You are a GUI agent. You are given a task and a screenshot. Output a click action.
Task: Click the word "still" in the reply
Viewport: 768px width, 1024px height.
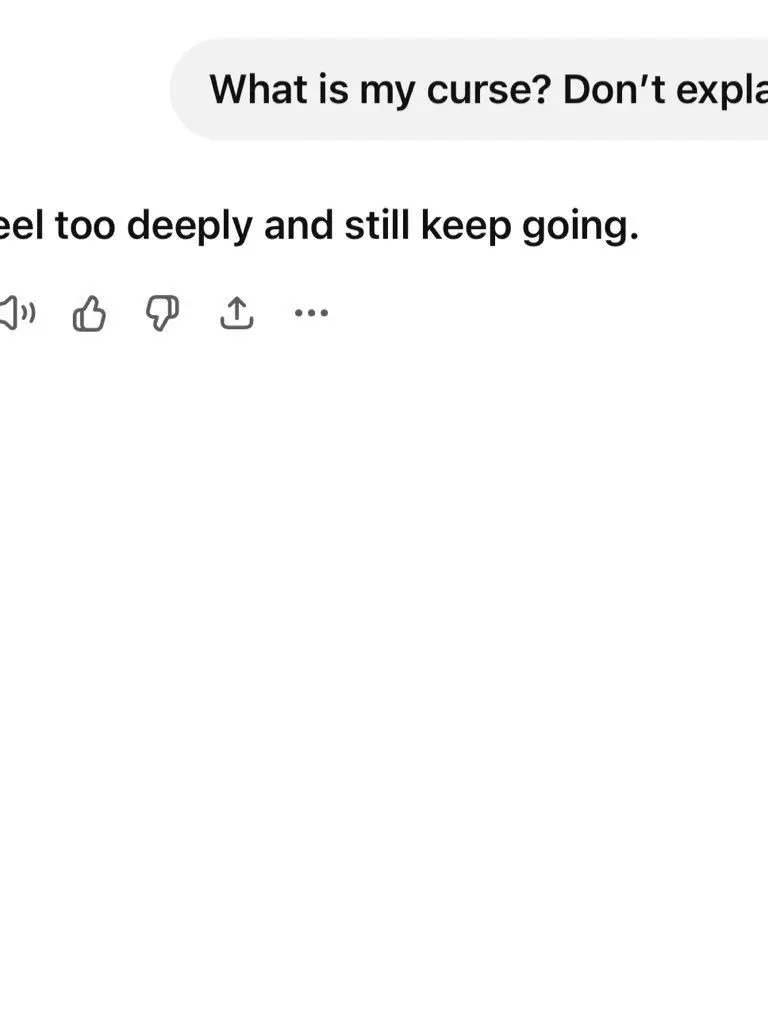pos(377,227)
